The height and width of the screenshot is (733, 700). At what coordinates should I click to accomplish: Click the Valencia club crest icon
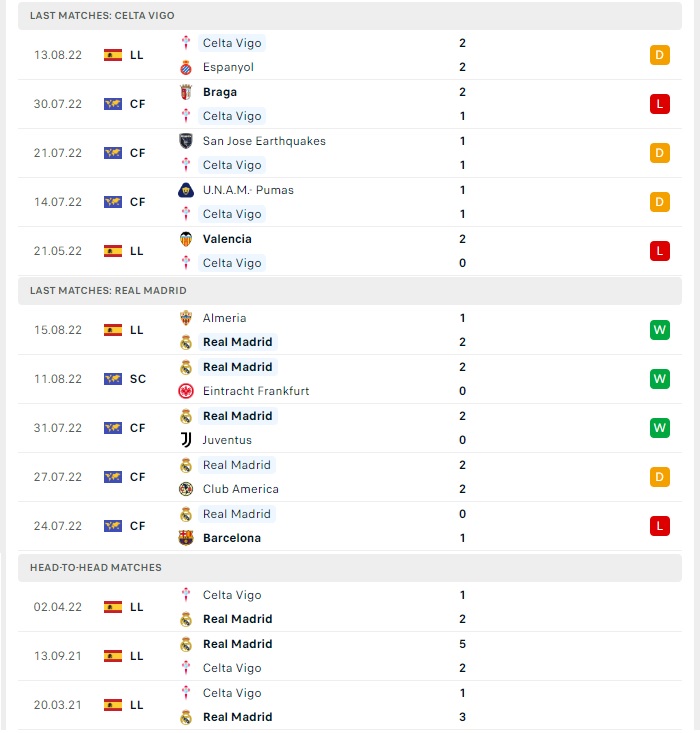point(186,239)
